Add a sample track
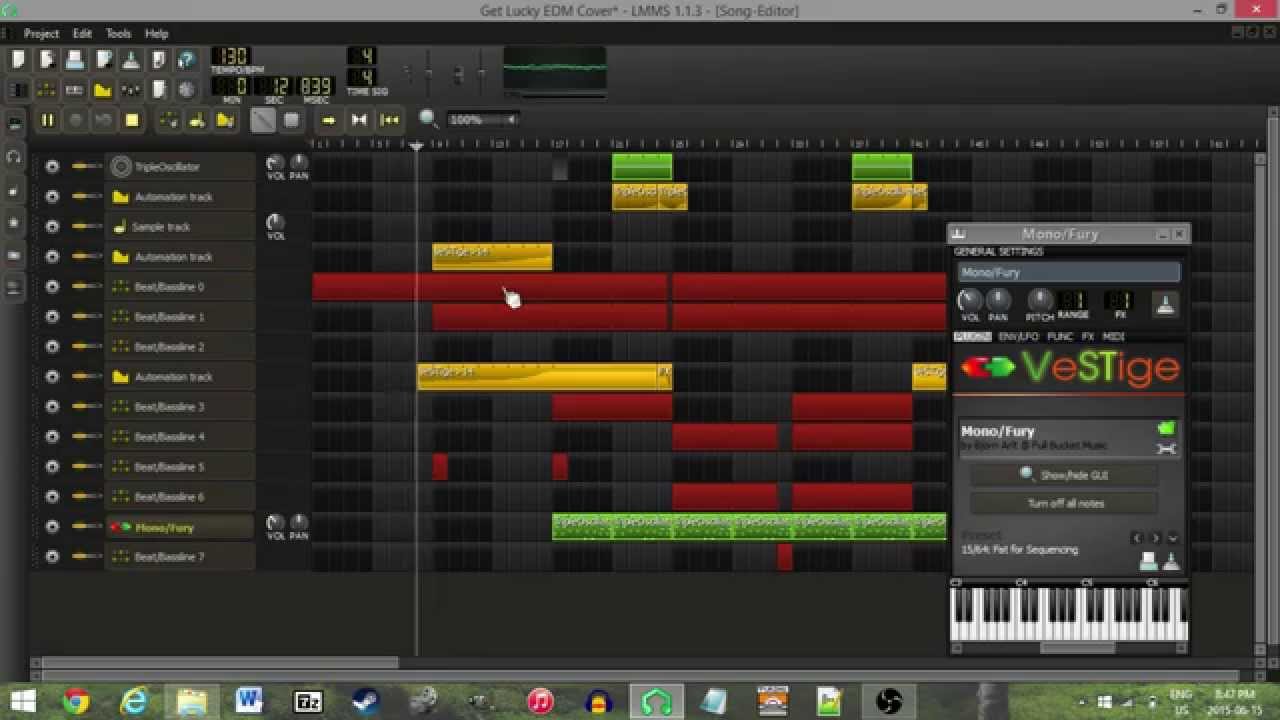Viewport: 1280px width, 720px height. 197,120
